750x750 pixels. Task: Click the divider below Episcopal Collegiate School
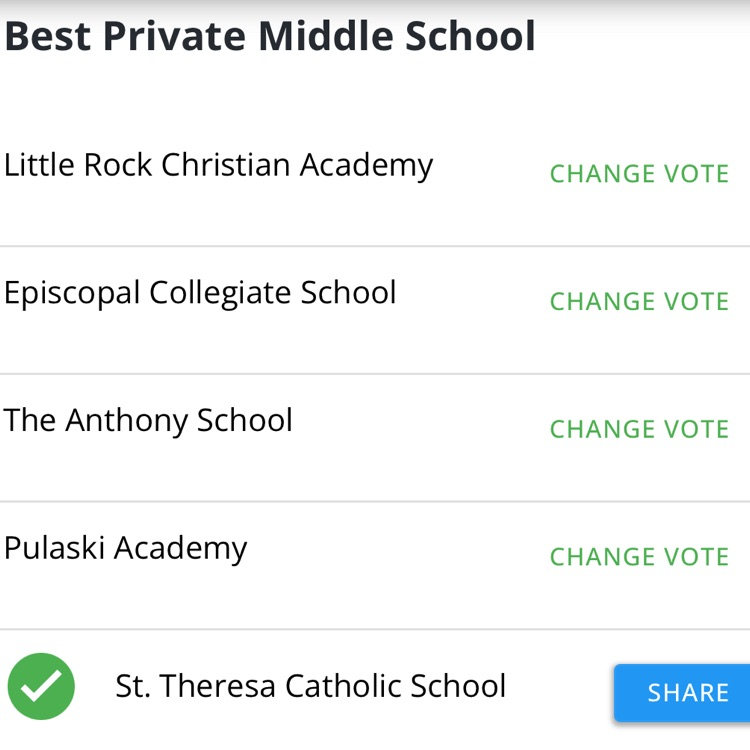coord(375,374)
